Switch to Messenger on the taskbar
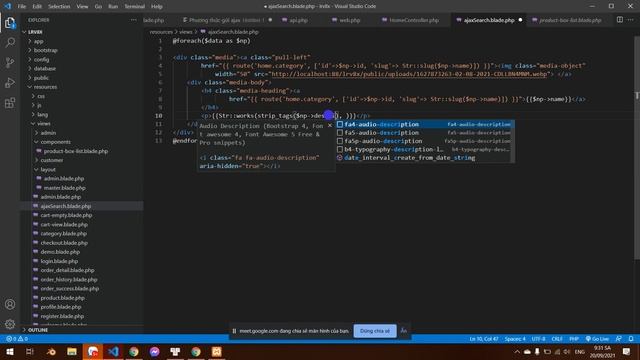 154,351
